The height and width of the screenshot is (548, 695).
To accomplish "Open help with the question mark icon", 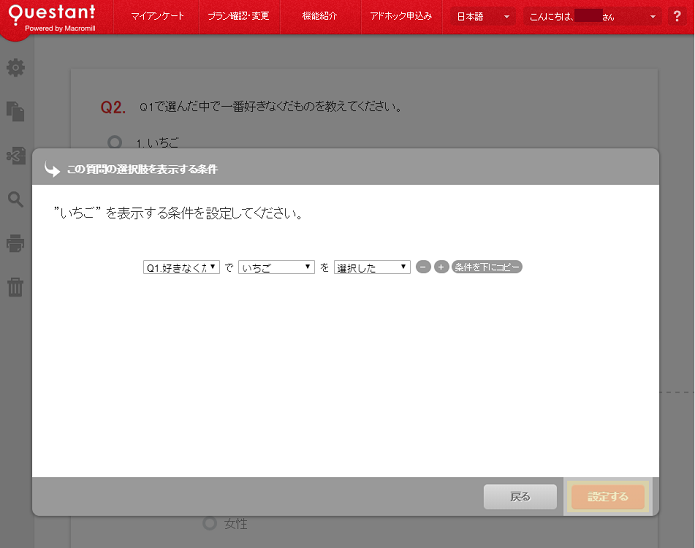I will click(677, 17).
